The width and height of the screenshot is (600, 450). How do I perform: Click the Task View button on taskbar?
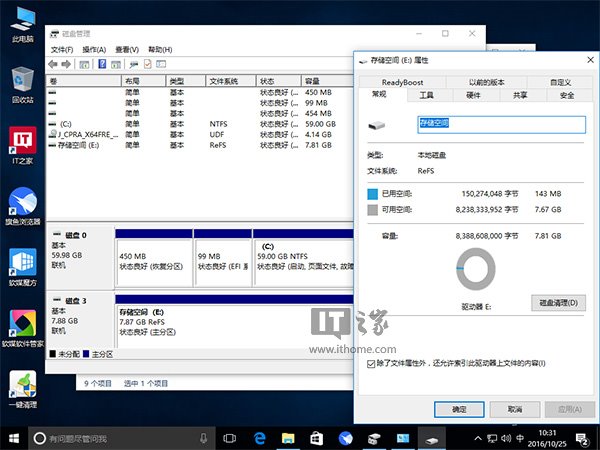click(229, 438)
